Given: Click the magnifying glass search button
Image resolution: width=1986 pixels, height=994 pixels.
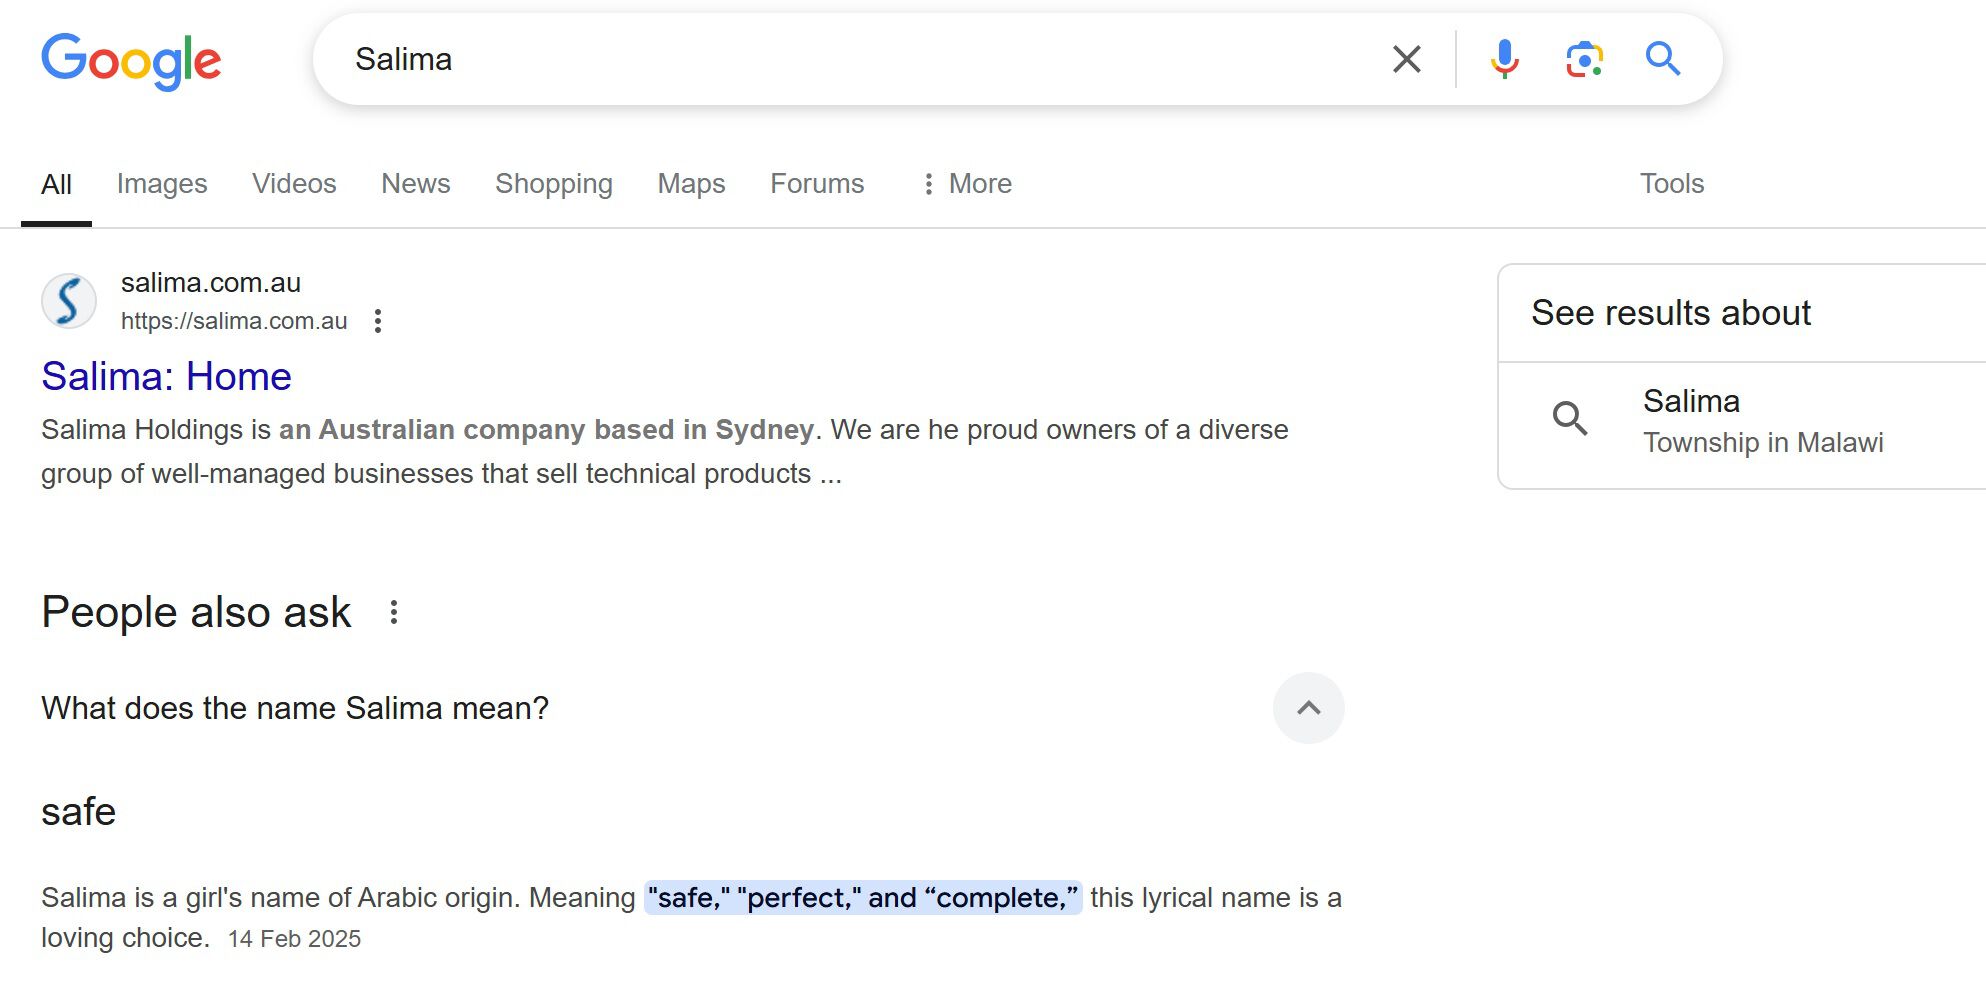Looking at the screenshot, I should [1662, 59].
